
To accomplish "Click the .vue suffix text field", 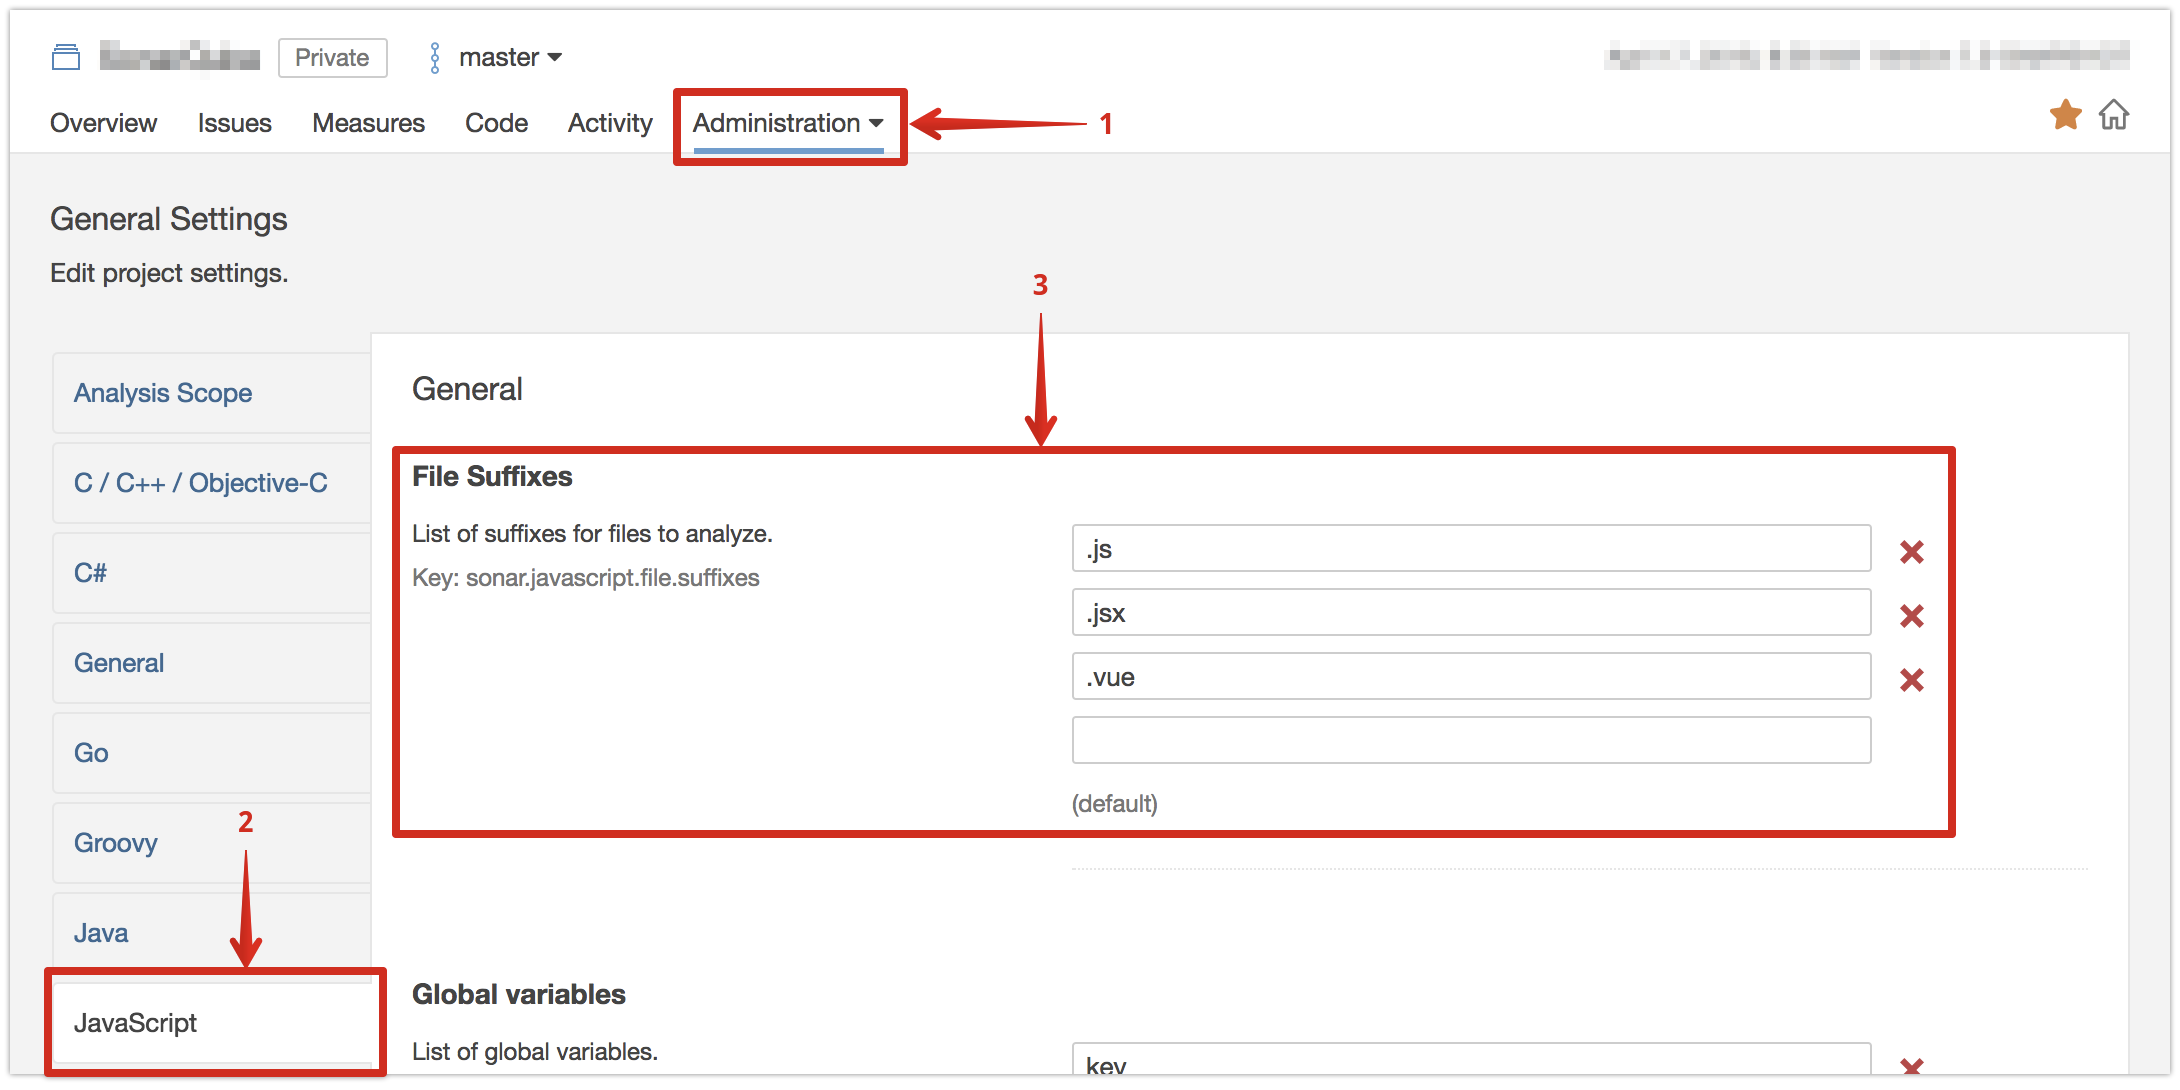I will pyautogui.click(x=1470, y=677).
